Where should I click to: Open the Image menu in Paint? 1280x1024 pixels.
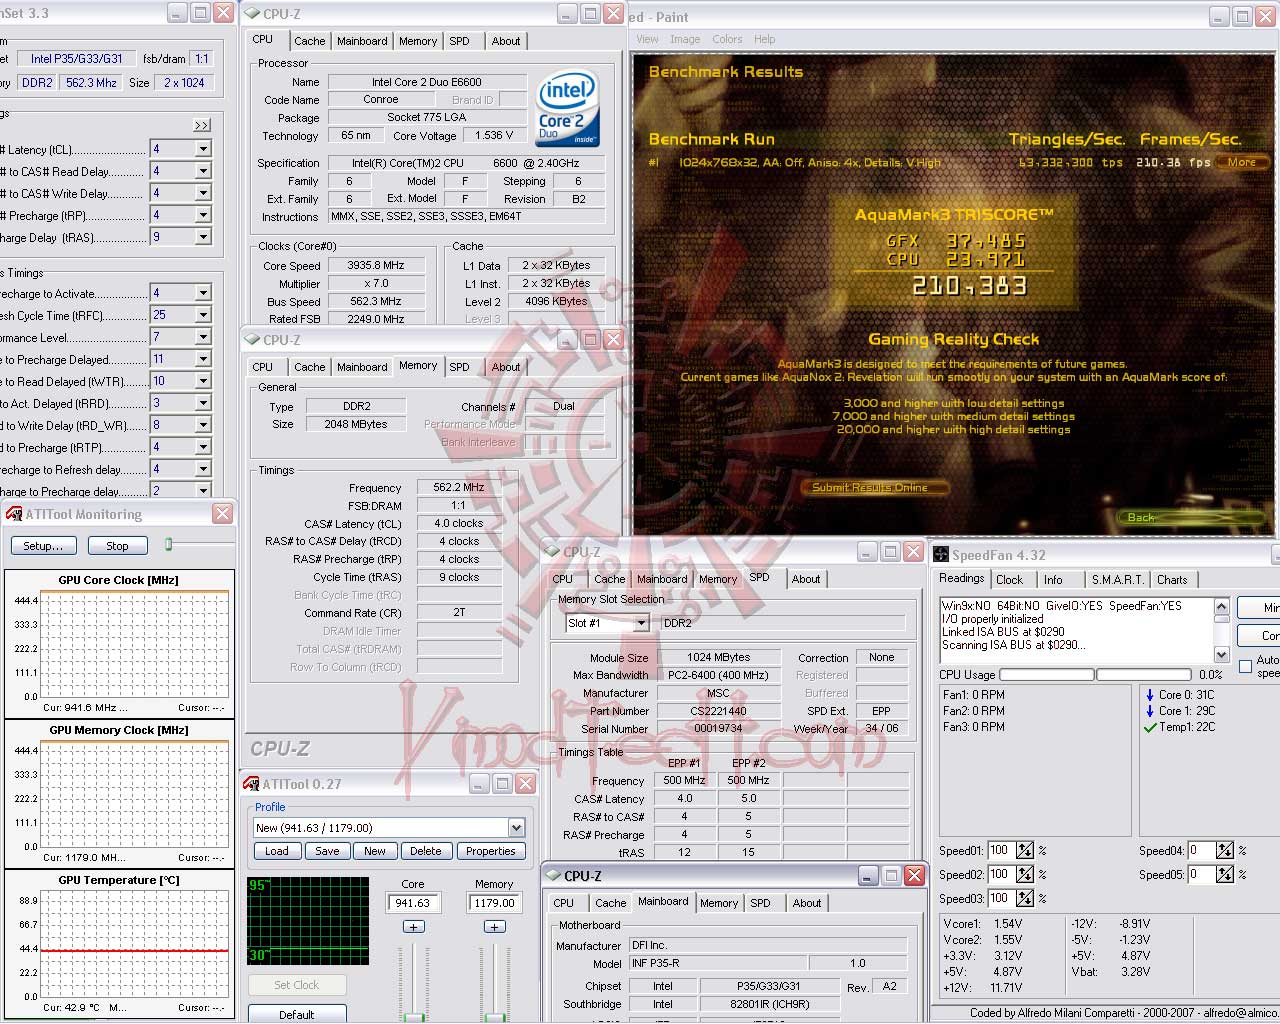tap(685, 39)
